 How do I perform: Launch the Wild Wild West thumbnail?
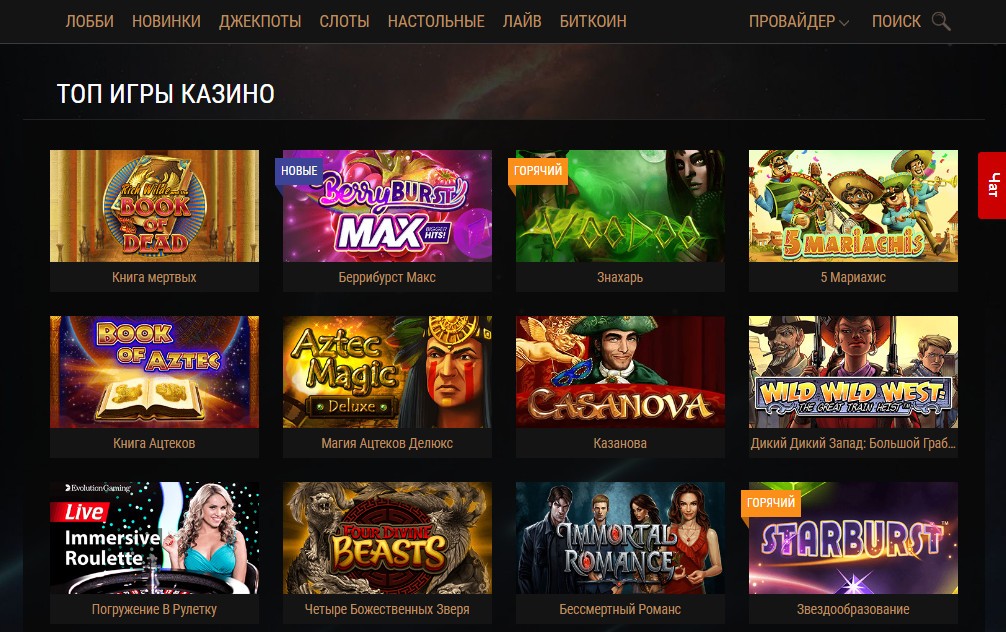coord(853,372)
